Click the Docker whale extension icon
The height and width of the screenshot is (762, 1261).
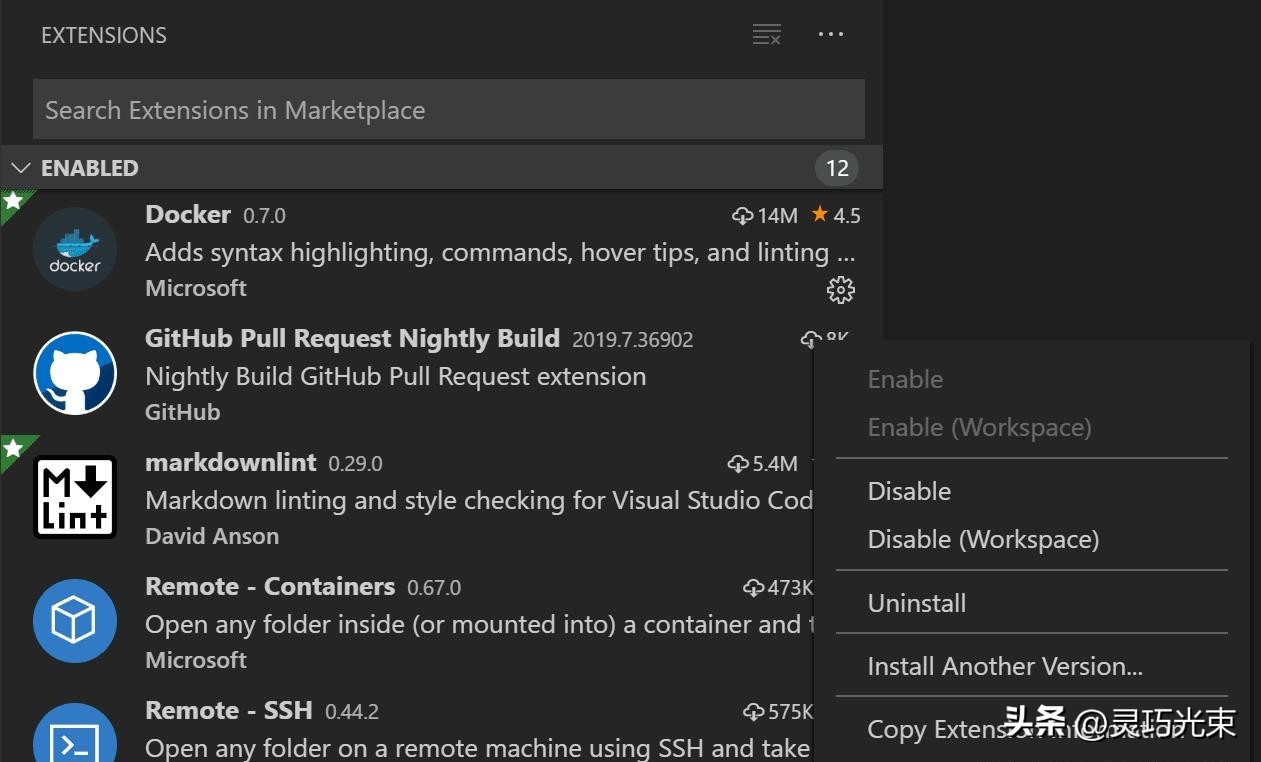[75, 249]
